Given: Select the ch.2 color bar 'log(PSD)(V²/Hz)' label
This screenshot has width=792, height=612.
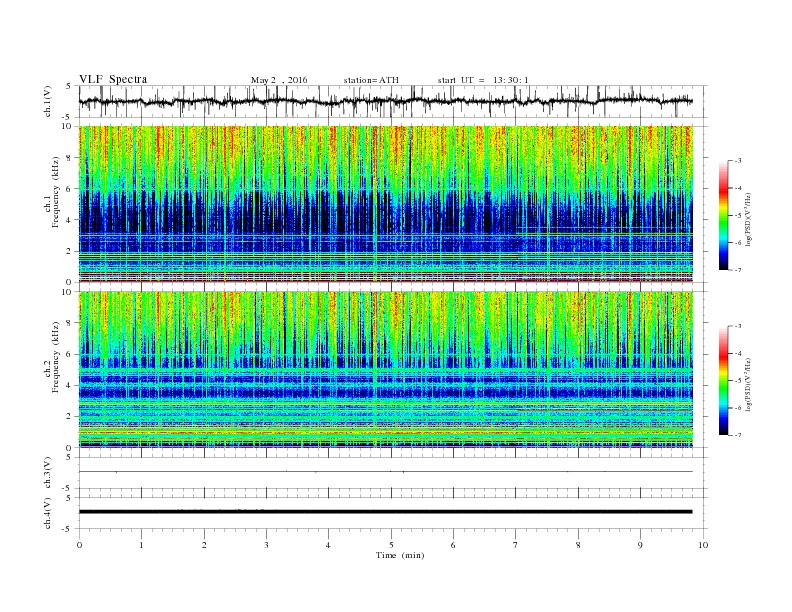Looking at the screenshot, I should point(747,384).
